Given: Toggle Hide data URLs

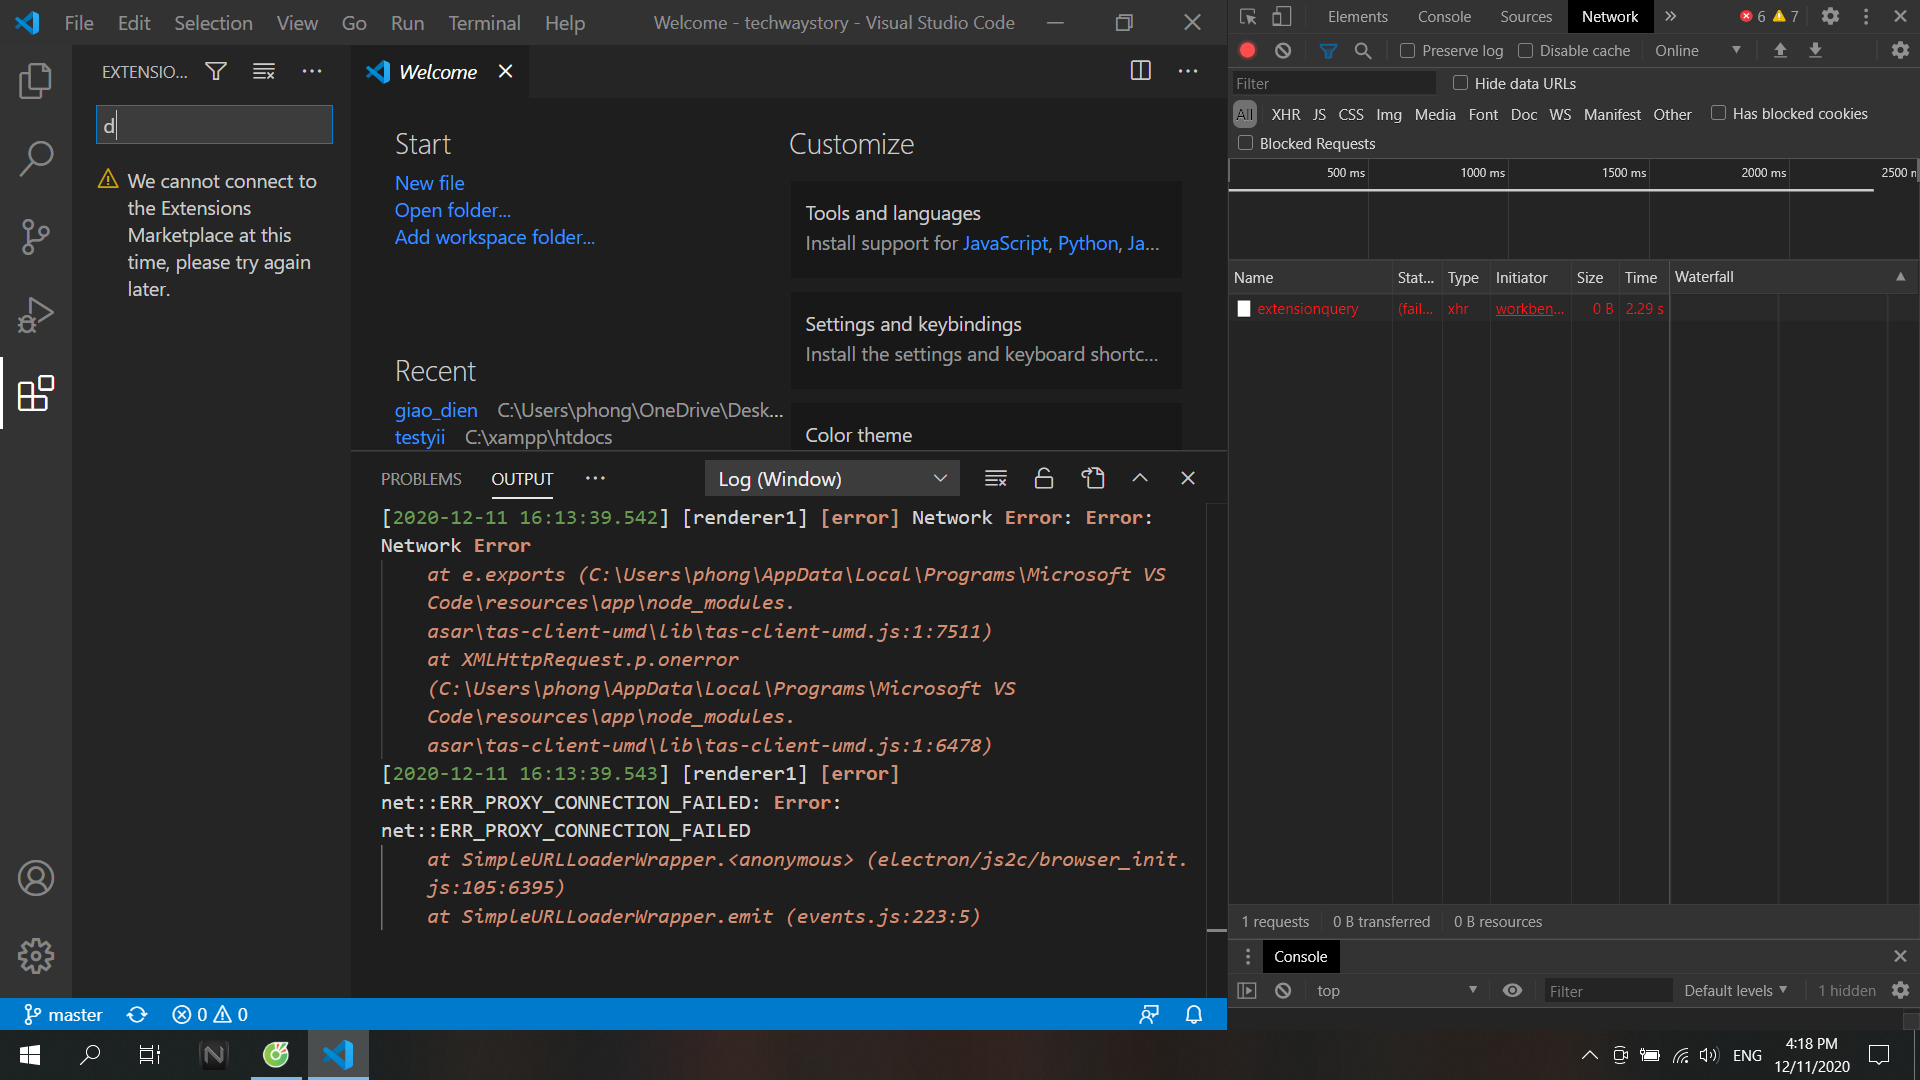Looking at the screenshot, I should 1461,83.
